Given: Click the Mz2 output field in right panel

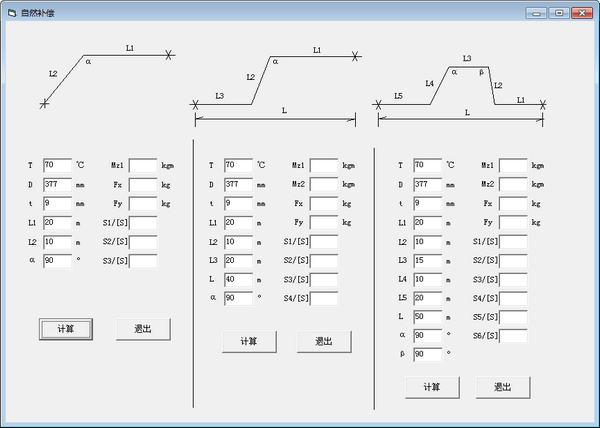Looking at the screenshot, I should [513, 184].
